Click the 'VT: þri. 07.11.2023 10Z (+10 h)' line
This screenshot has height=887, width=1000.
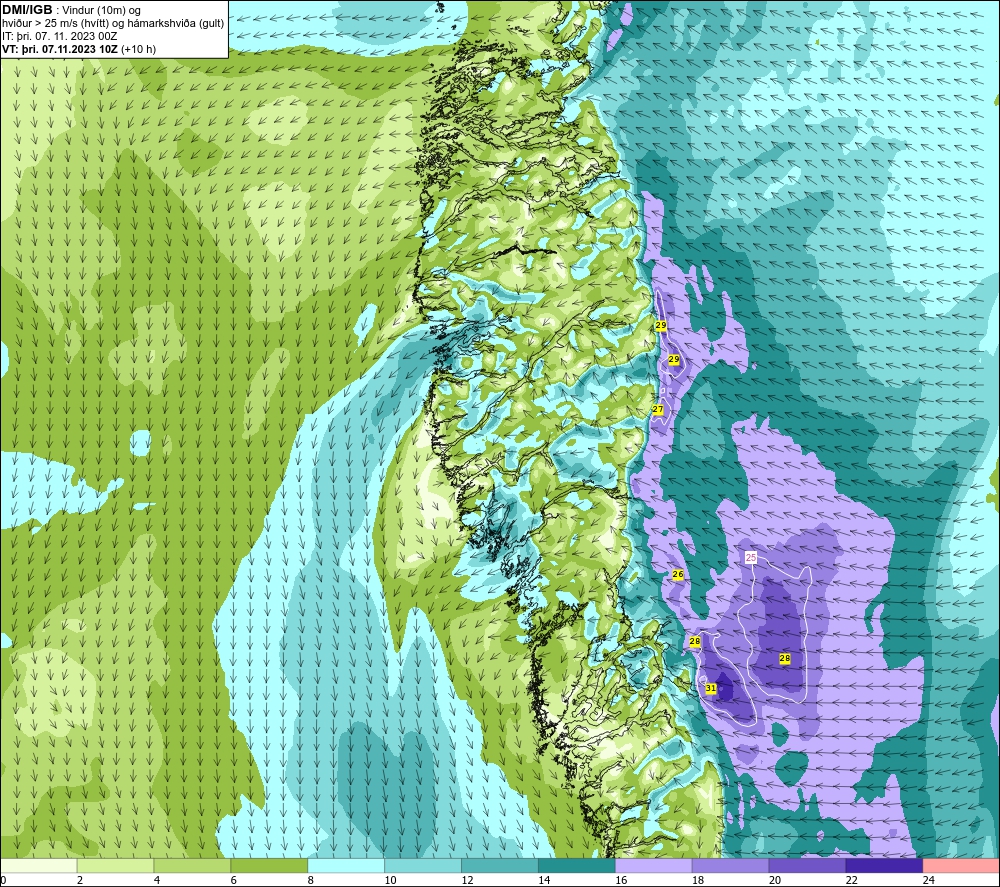tap(79, 49)
